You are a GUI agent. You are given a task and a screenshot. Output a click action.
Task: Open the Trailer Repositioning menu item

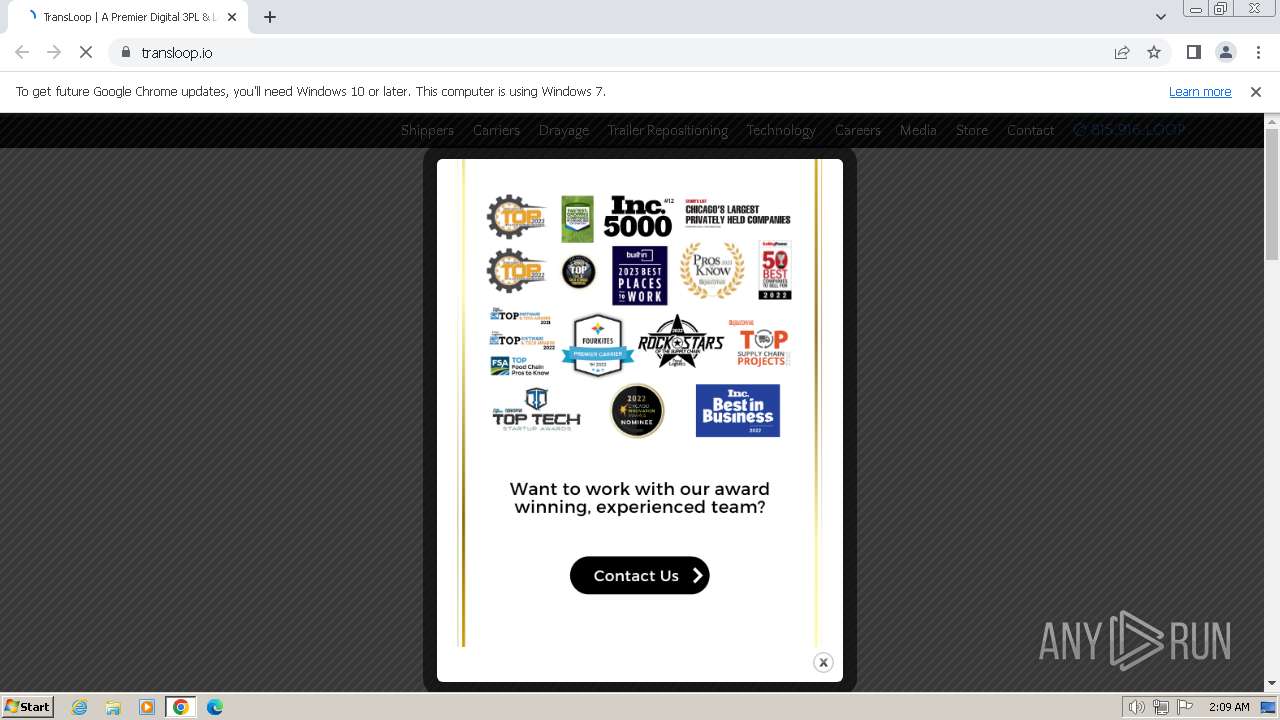(668, 130)
